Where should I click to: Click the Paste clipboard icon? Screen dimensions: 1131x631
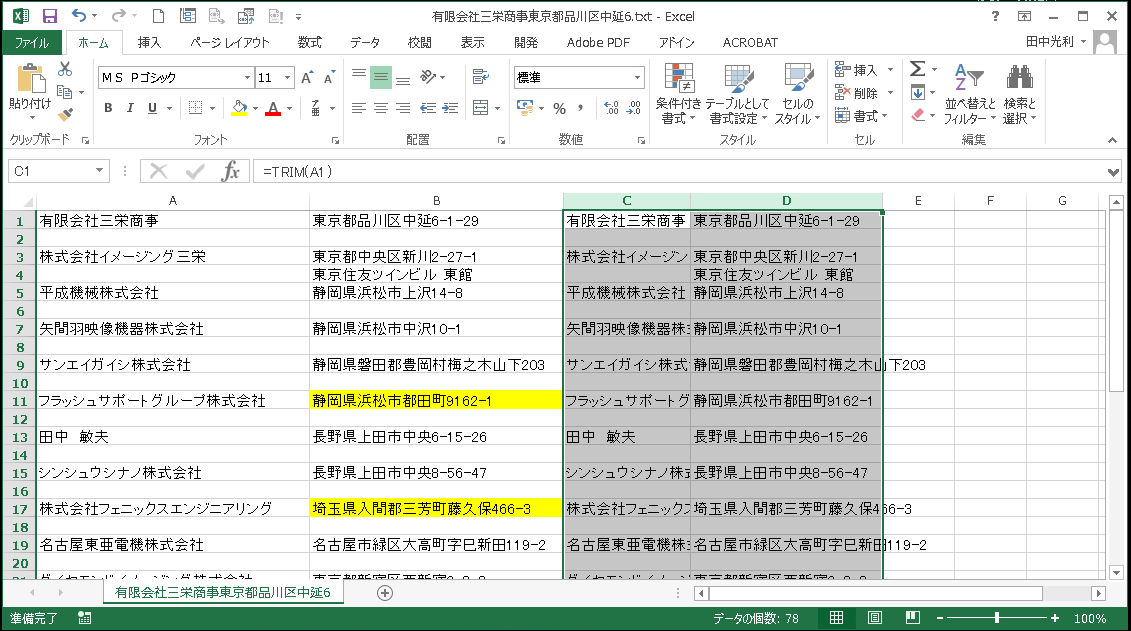[x=30, y=79]
